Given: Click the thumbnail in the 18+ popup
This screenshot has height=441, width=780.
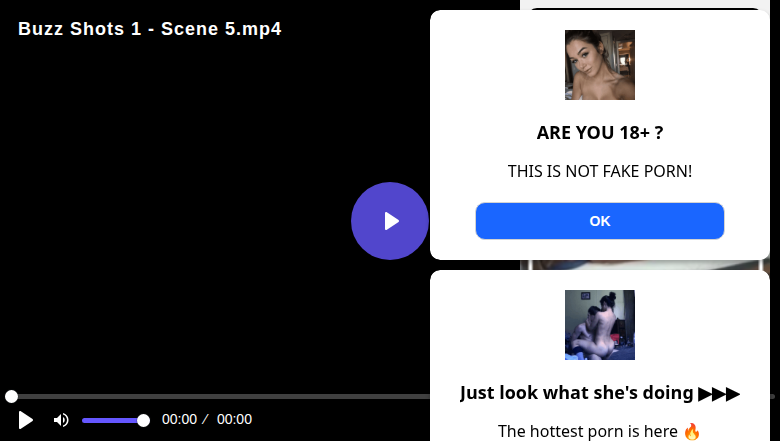Looking at the screenshot, I should 599,65.
